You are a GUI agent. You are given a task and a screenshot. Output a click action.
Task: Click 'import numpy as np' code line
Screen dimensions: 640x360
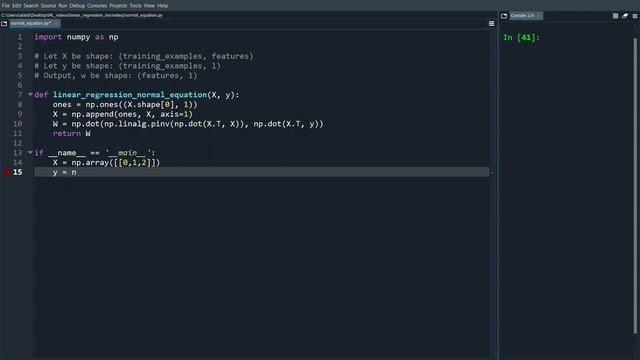click(x=76, y=37)
